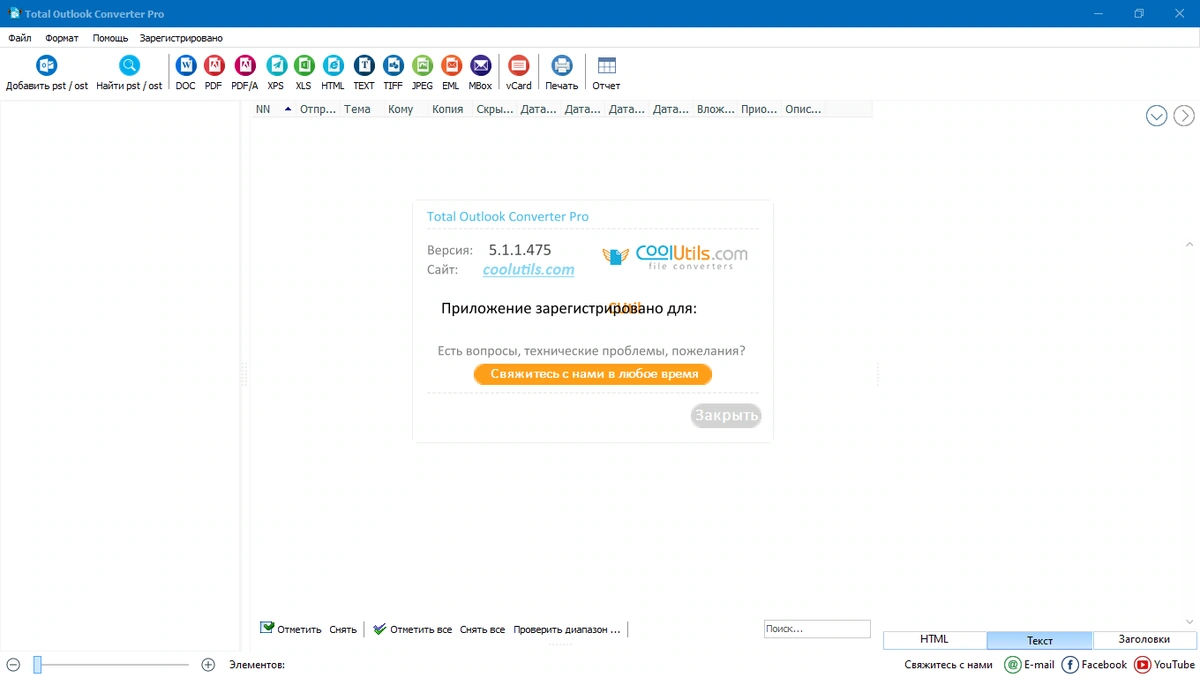This screenshot has height=678, width=1200.
Task: Click search (Поиск) input field
Action: (x=817, y=629)
